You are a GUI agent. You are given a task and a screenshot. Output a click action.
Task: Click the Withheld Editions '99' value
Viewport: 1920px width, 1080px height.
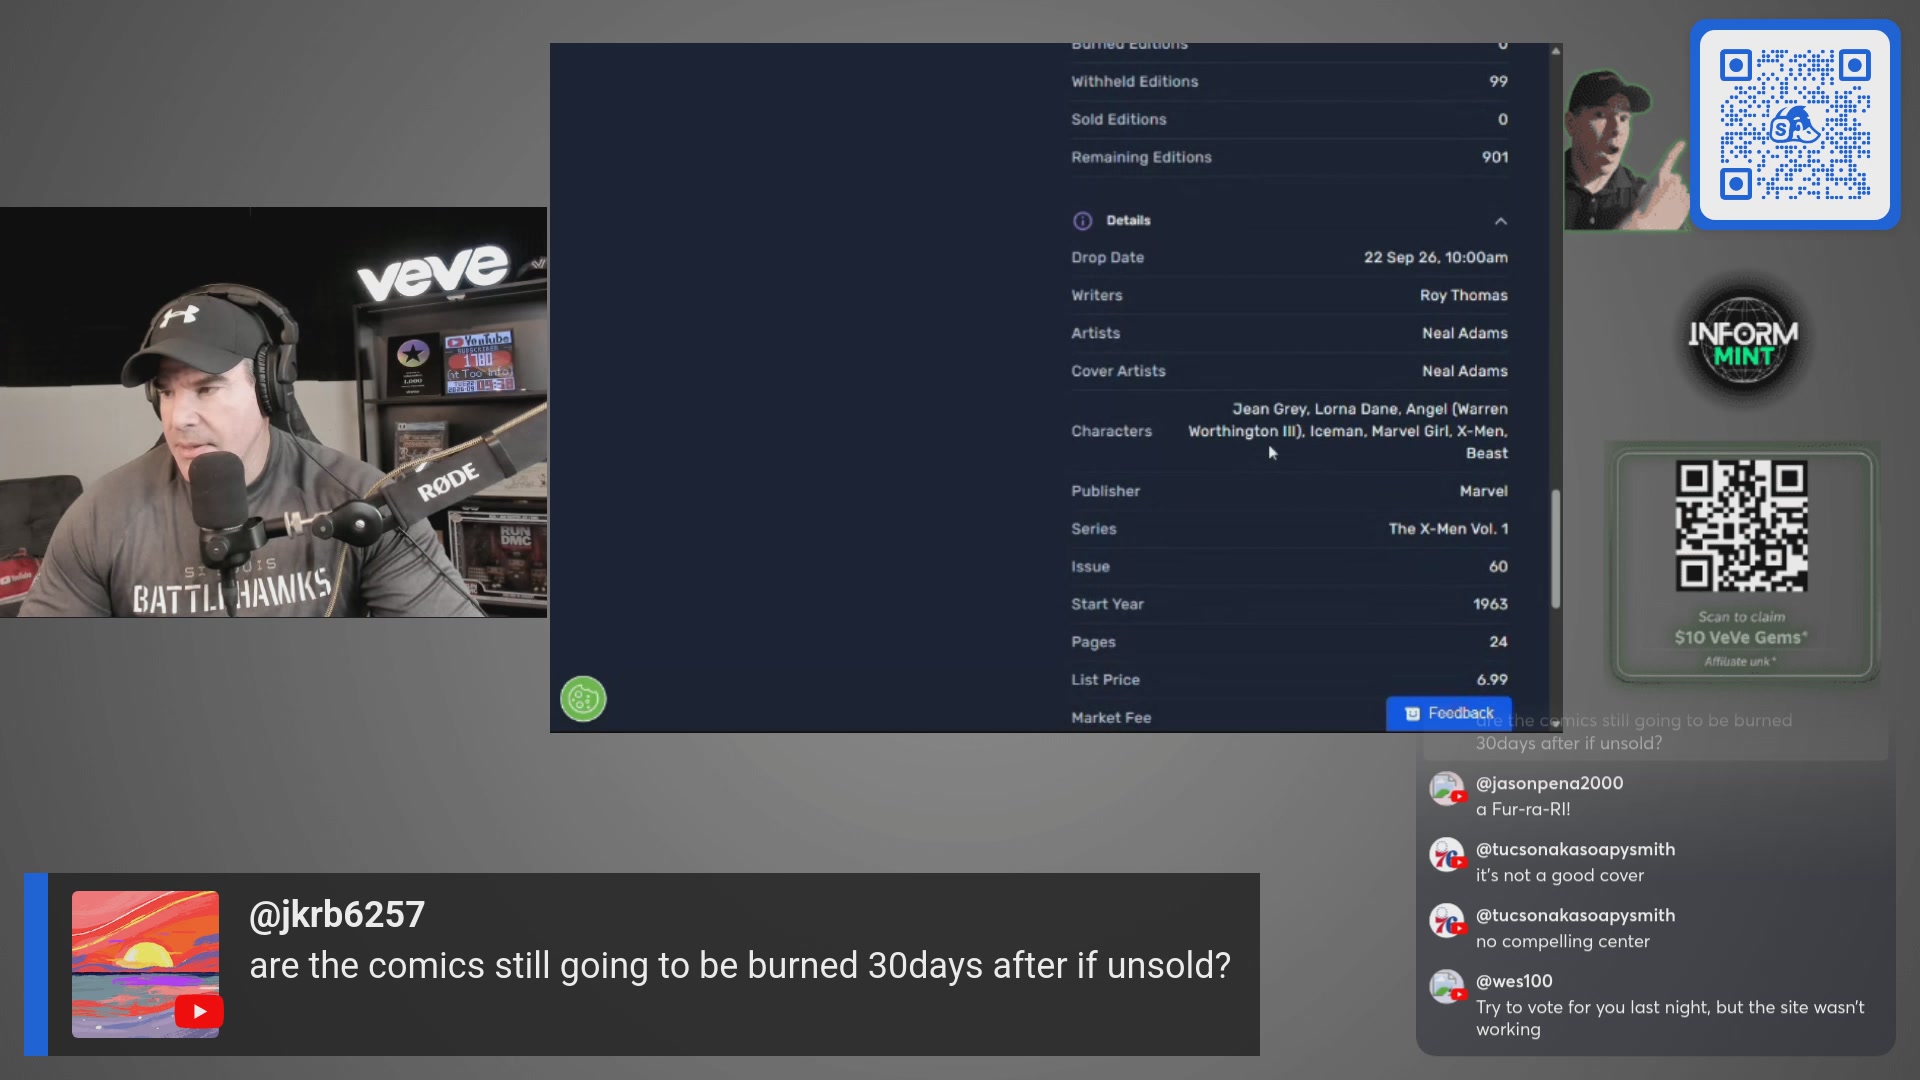tap(1498, 81)
